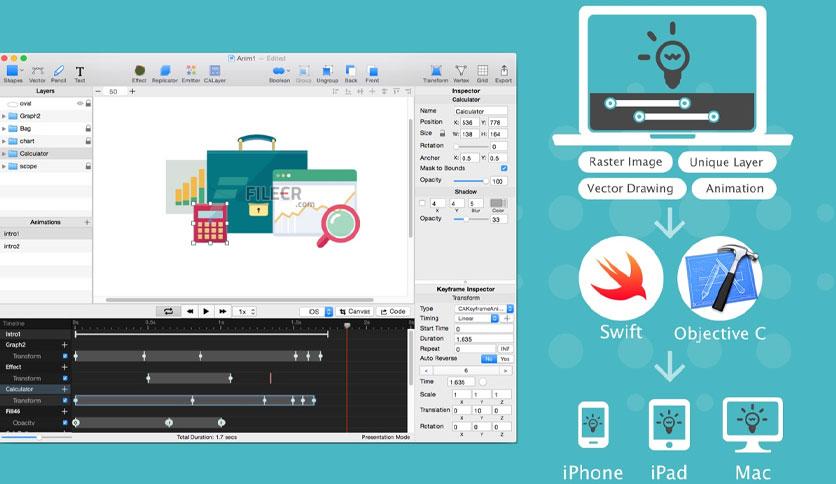Zoom out canvas with minus icon
836x484 pixels.
pos(98,92)
